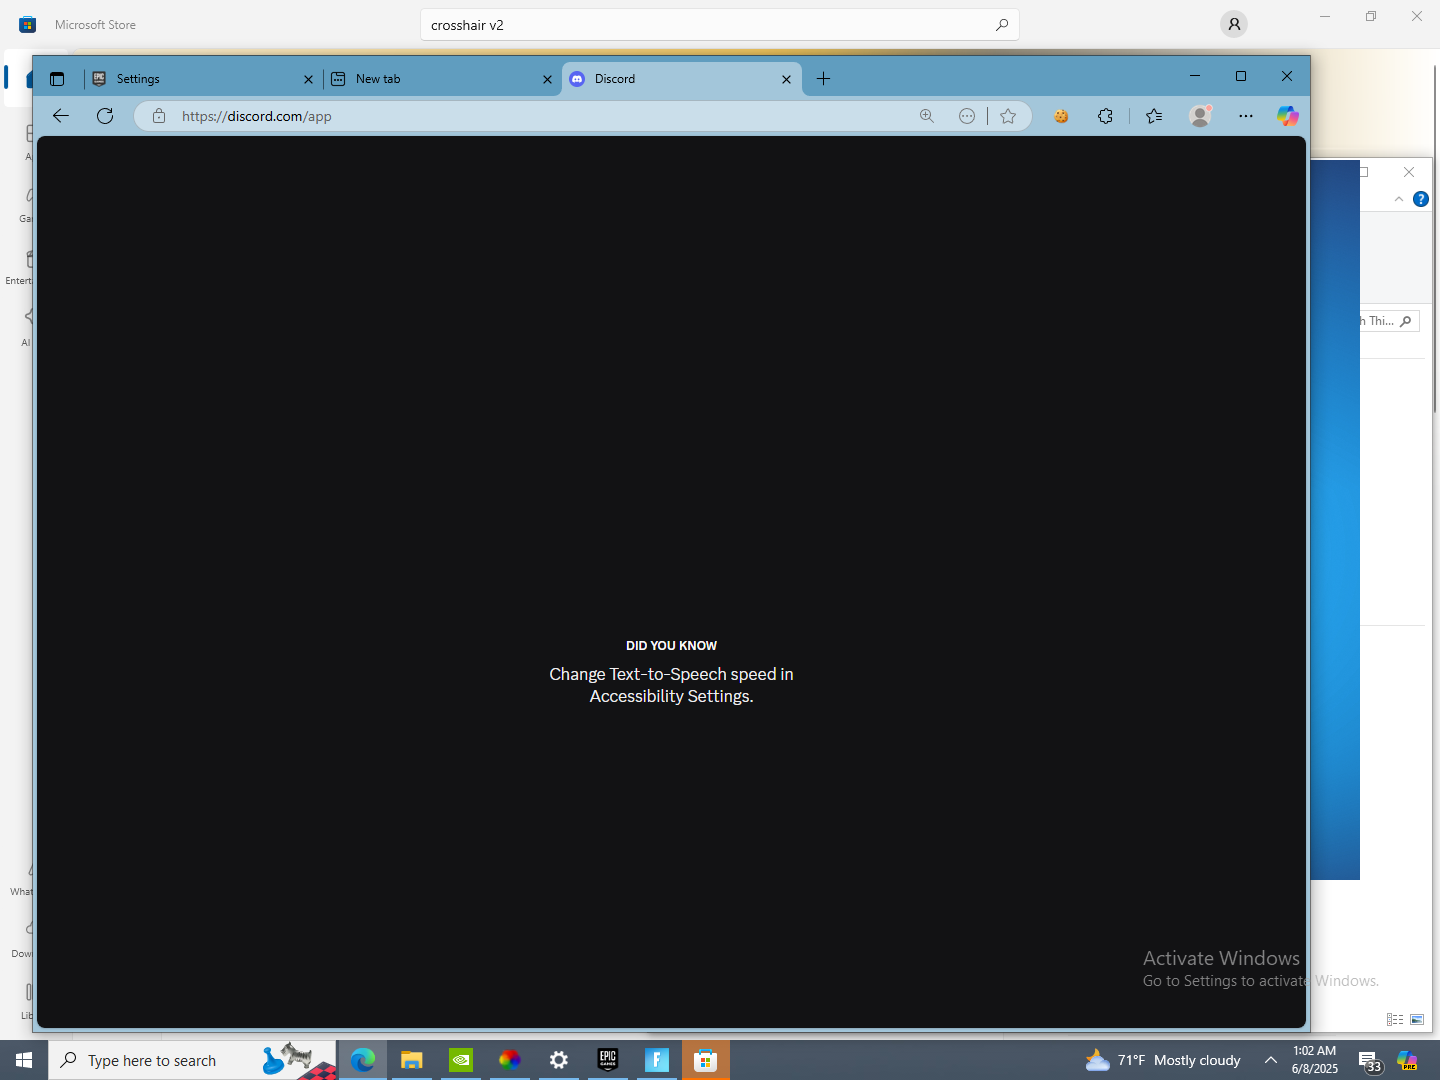
Task: Open Microsoft Store account profile icon
Action: [1234, 25]
